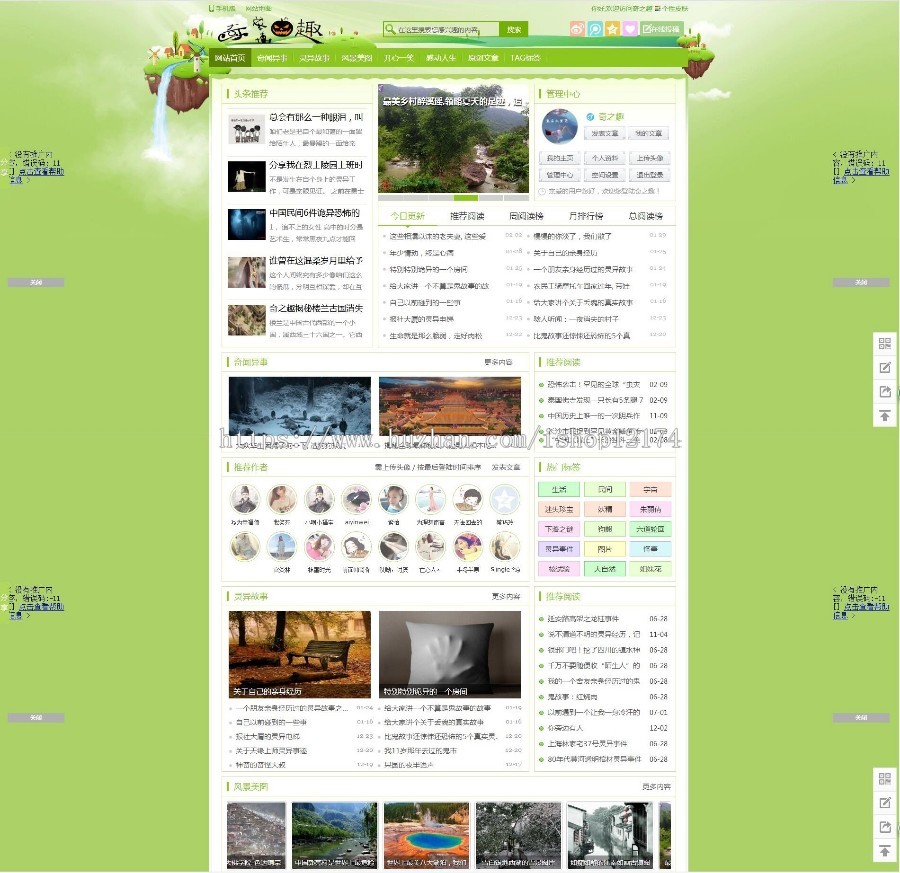
Task: Open article 上海林家宅37号灵异事件
Action: click(x=587, y=743)
